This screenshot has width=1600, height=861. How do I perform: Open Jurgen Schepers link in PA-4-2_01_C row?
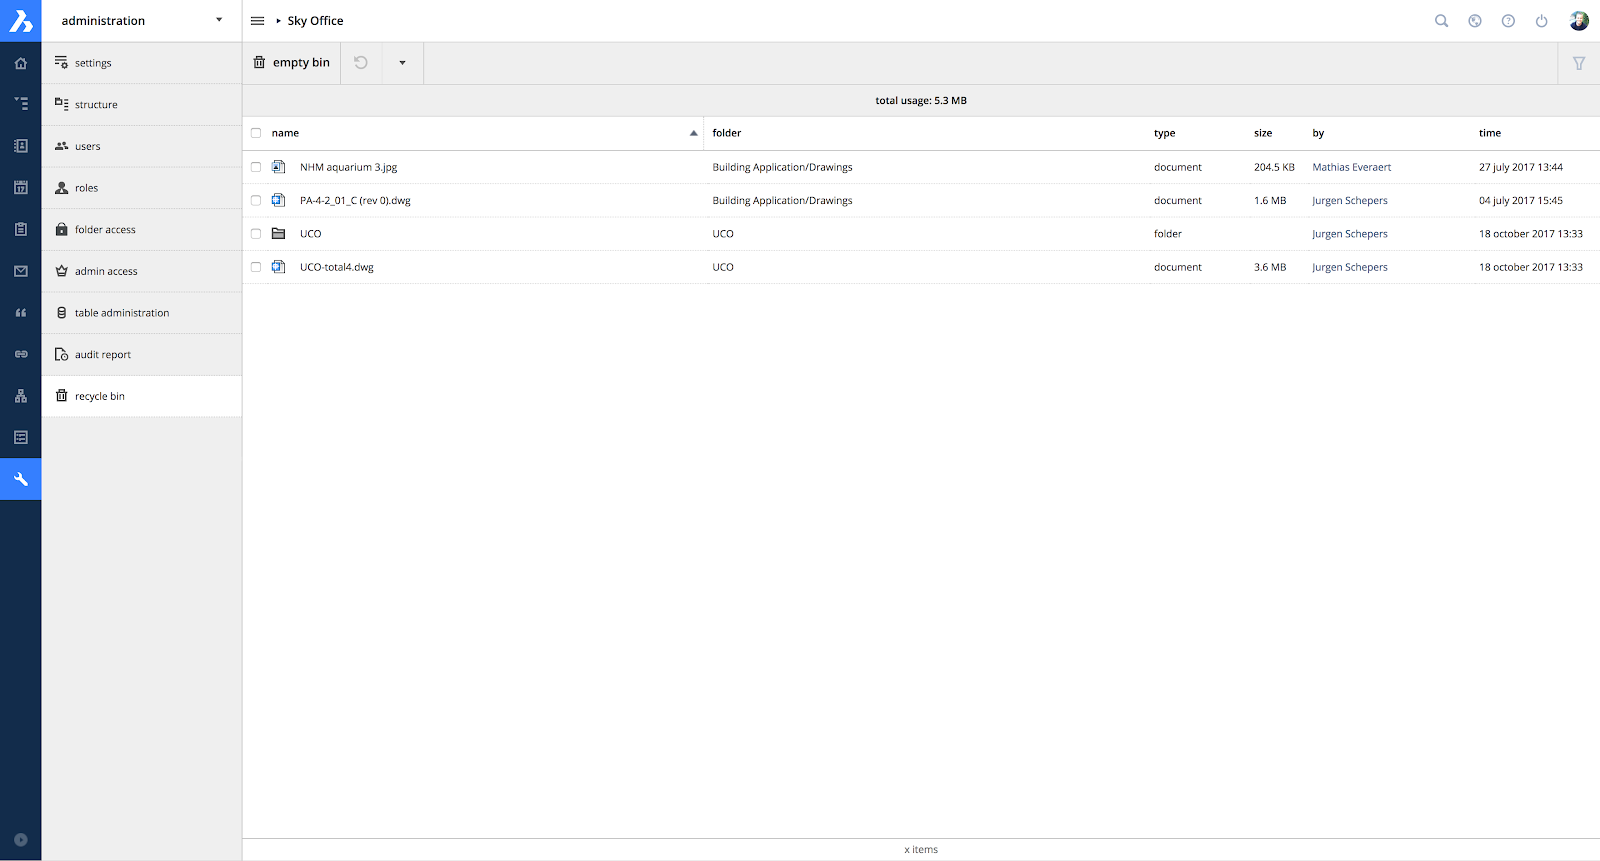click(1349, 200)
